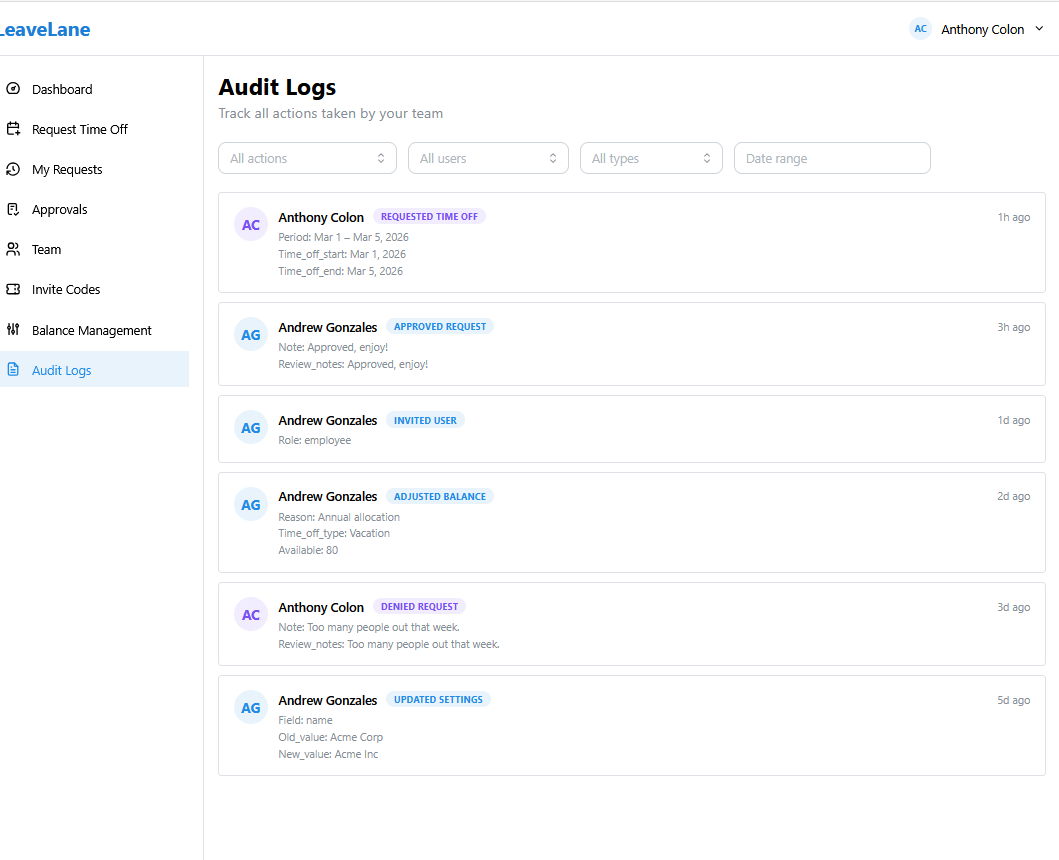1059x860 pixels.
Task: Open the All users filter dropdown
Action: (x=488, y=158)
